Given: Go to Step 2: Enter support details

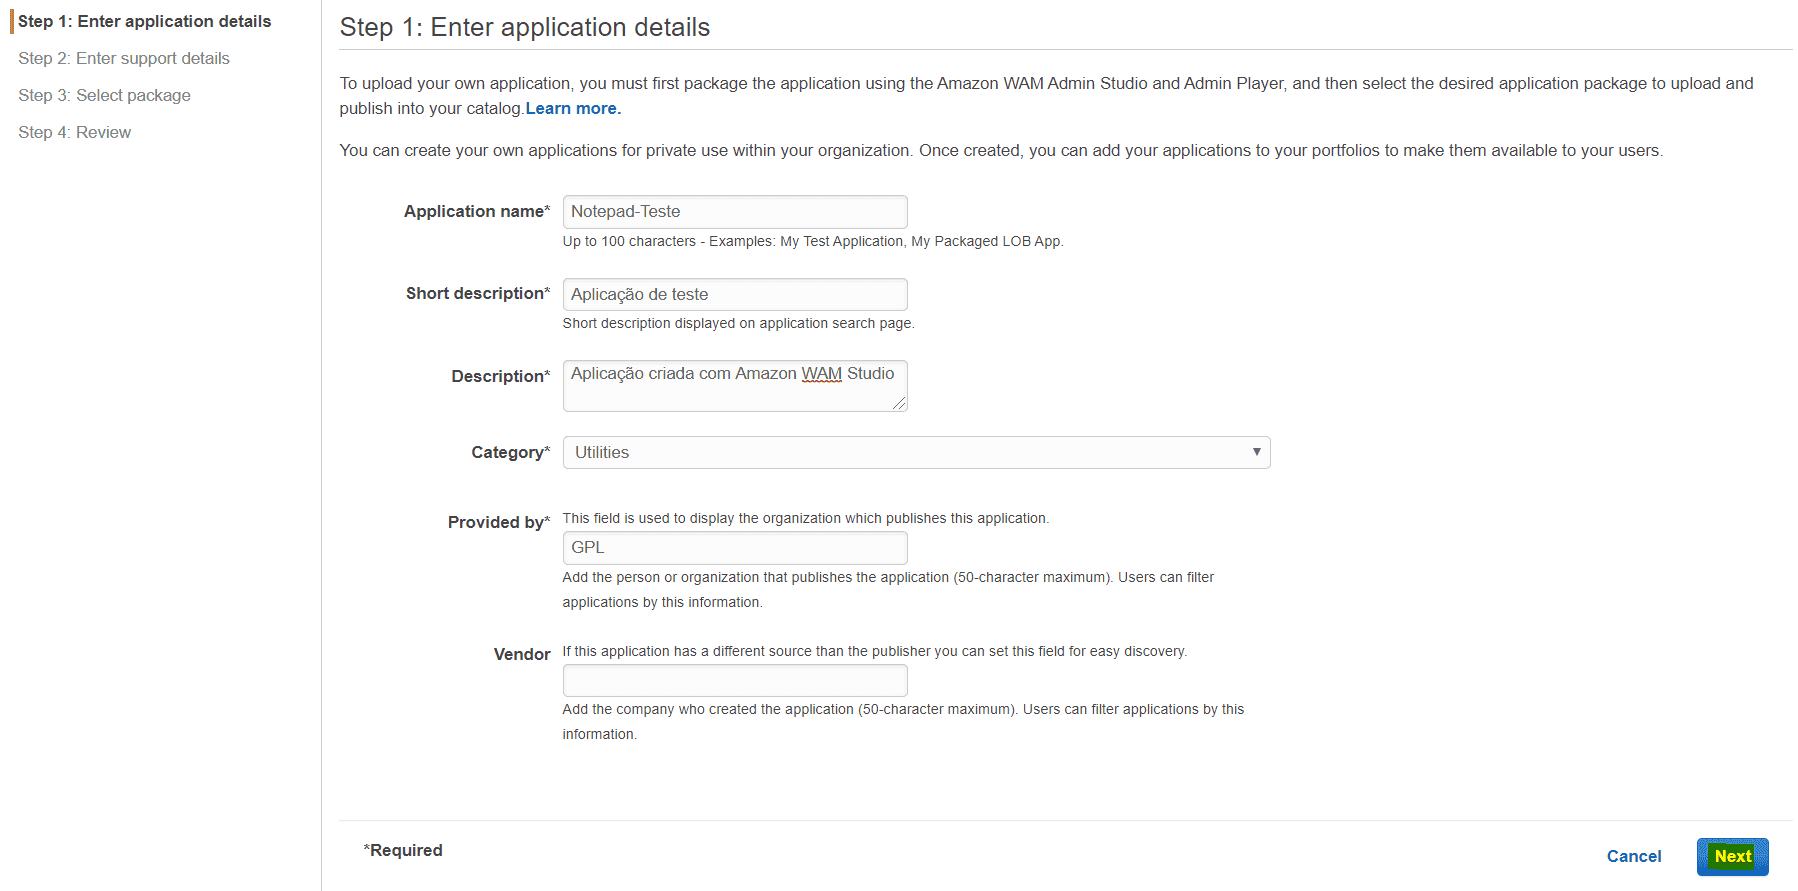Looking at the screenshot, I should [124, 58].
